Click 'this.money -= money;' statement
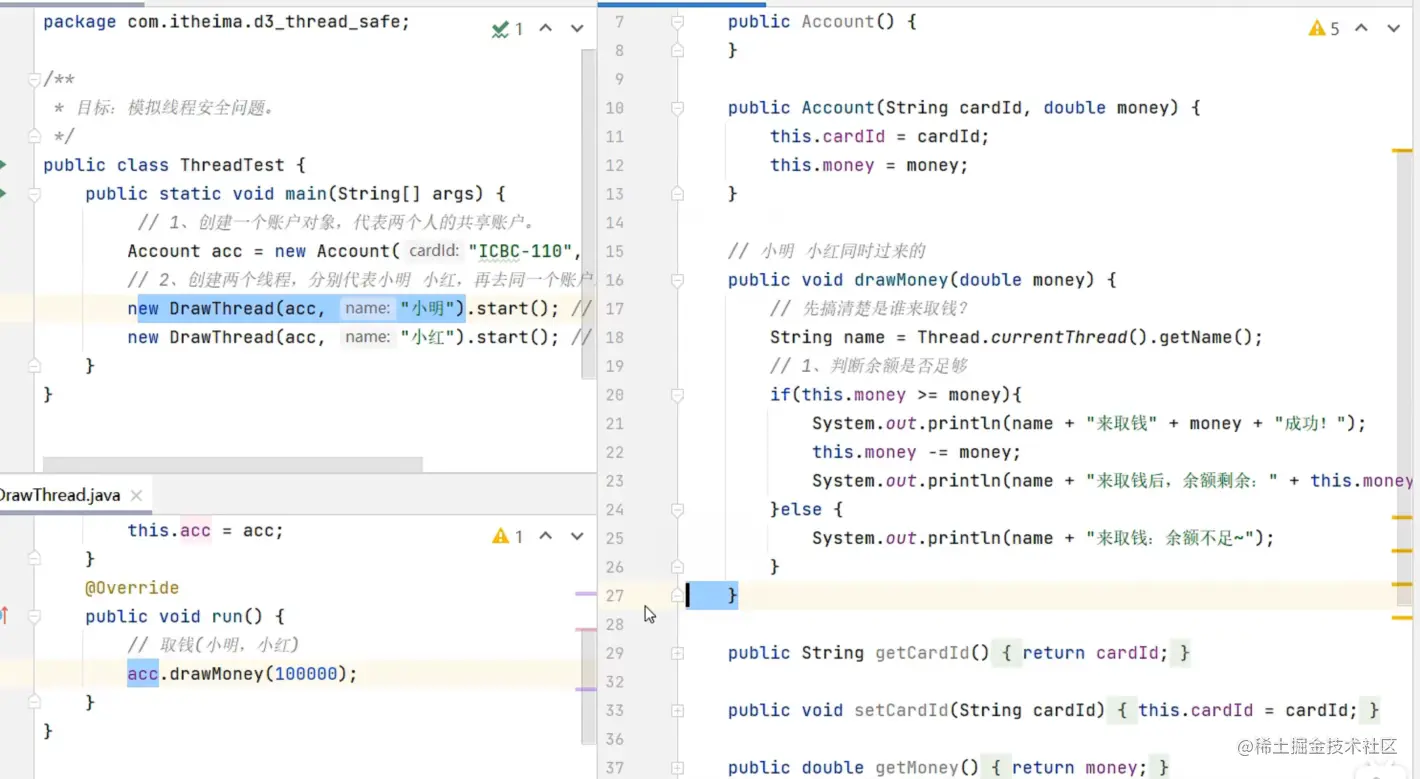This screenshot has height=779, width=1420. click(x=916, y=452)
